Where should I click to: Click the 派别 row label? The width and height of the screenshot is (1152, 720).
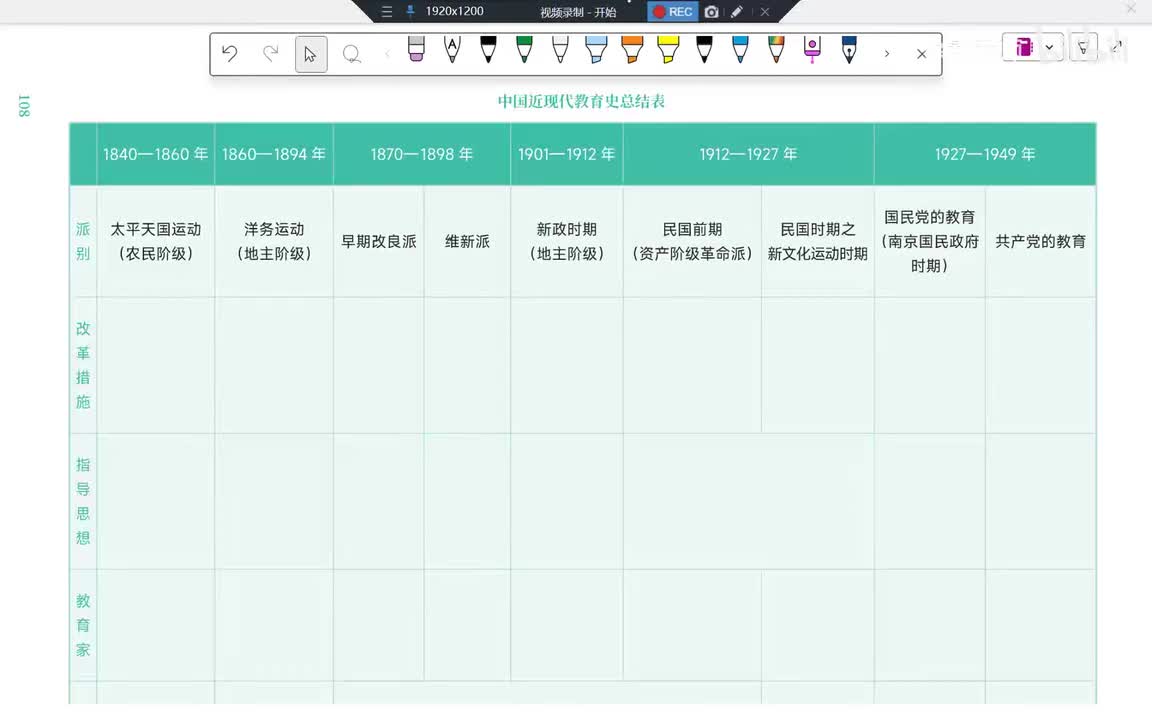[x=83, y=241]
